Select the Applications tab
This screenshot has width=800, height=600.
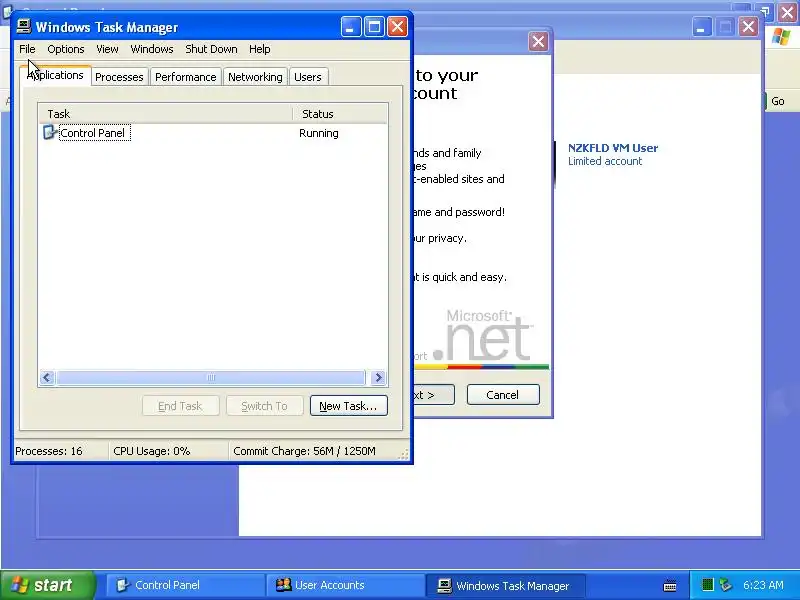click(56, 76)
